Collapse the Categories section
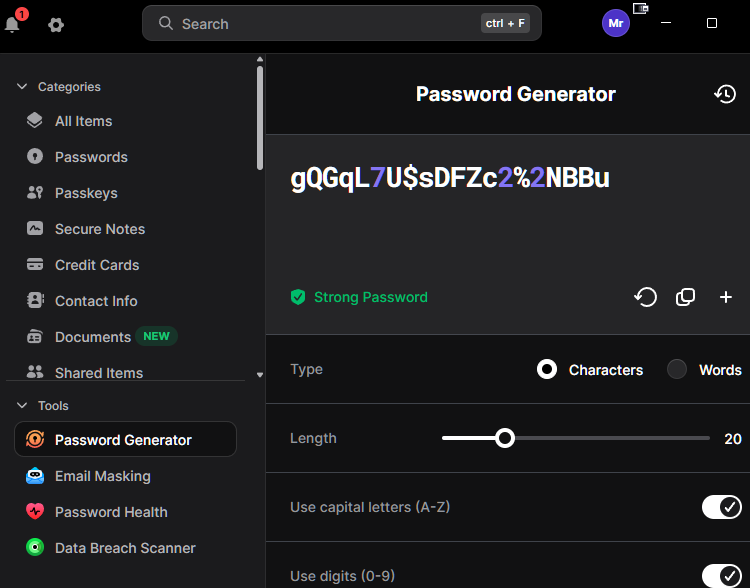 tap(22, 87)
